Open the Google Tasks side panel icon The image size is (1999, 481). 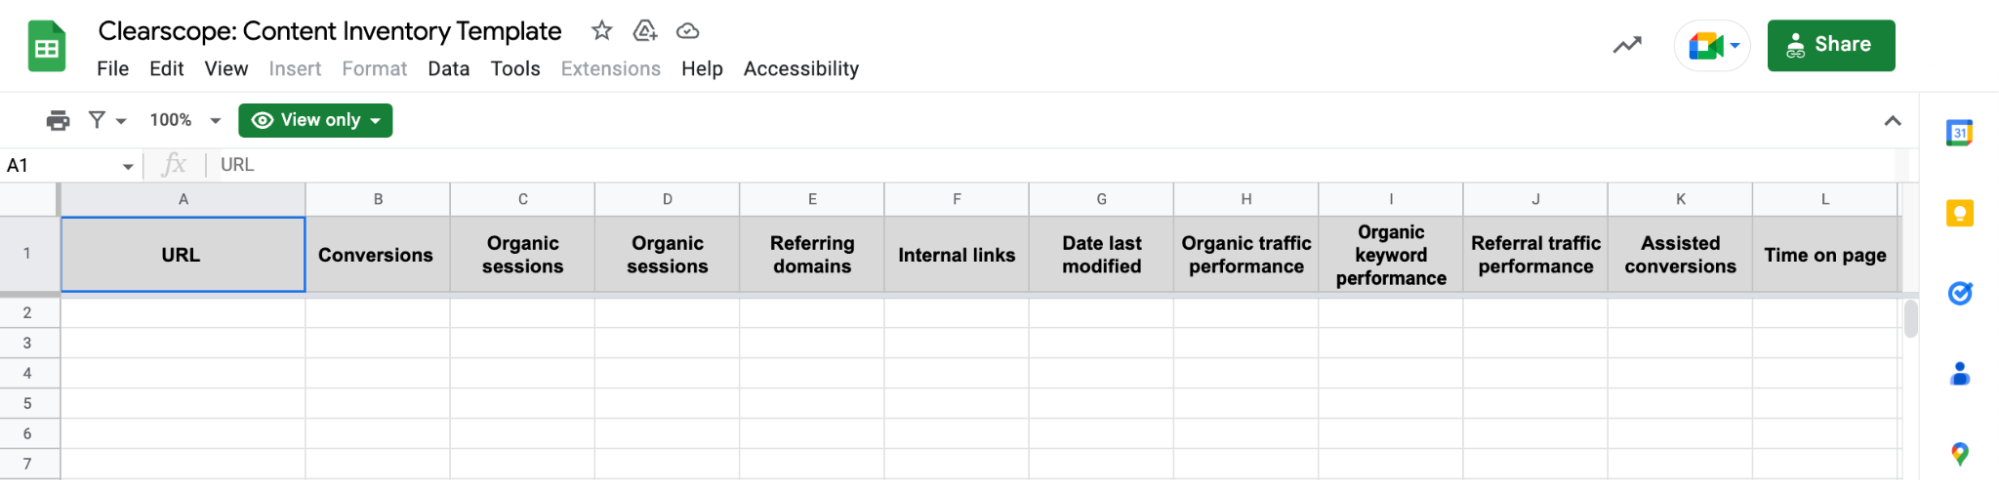(1959, 293)
